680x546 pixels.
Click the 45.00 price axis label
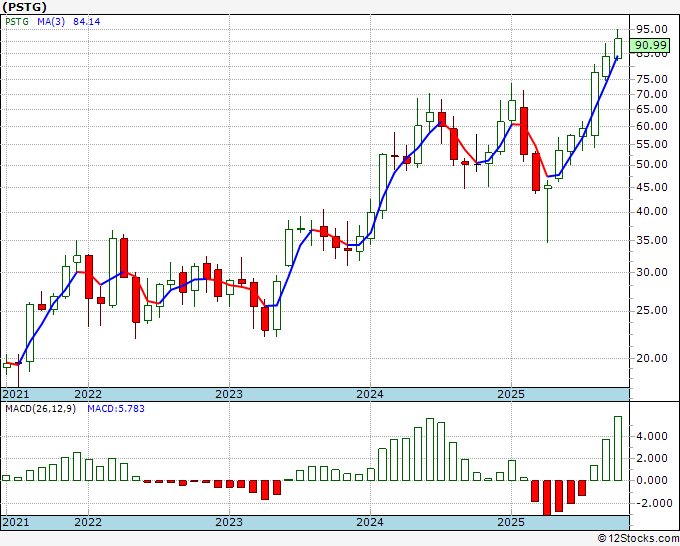pyautogui.click(x=651, y=187)
